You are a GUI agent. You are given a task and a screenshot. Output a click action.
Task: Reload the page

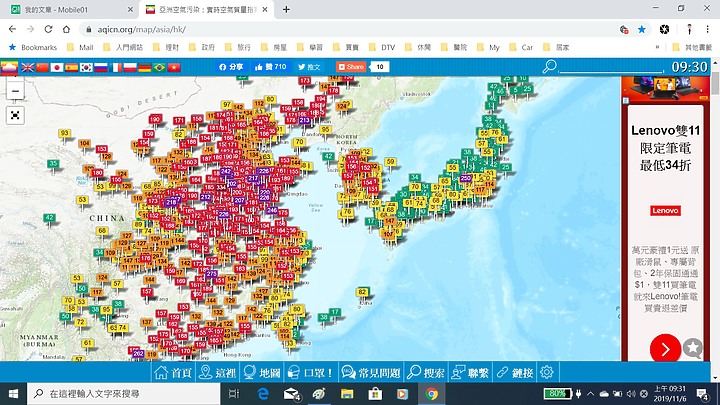(48, 29)
